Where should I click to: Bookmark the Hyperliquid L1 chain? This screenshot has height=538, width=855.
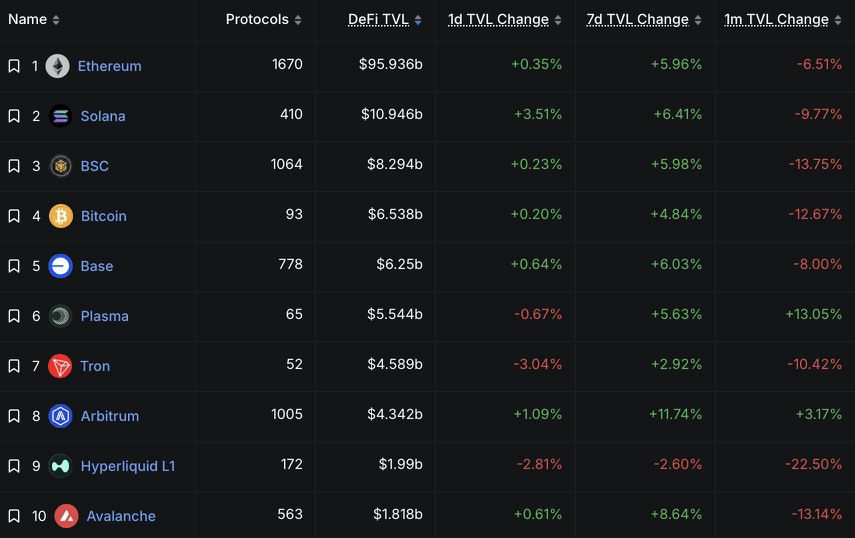point(14,466)
